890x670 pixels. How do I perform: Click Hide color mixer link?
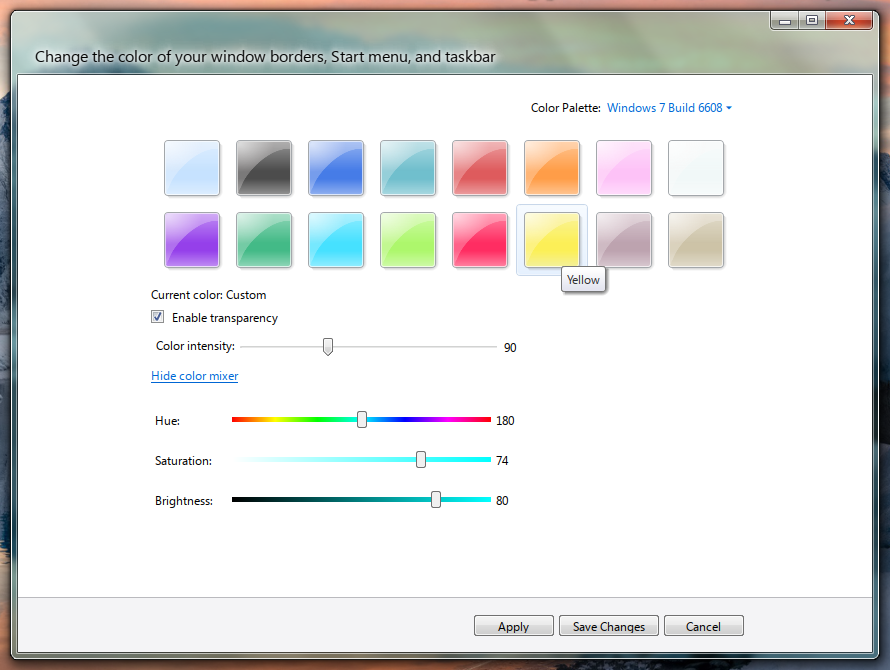pos(195,376)
